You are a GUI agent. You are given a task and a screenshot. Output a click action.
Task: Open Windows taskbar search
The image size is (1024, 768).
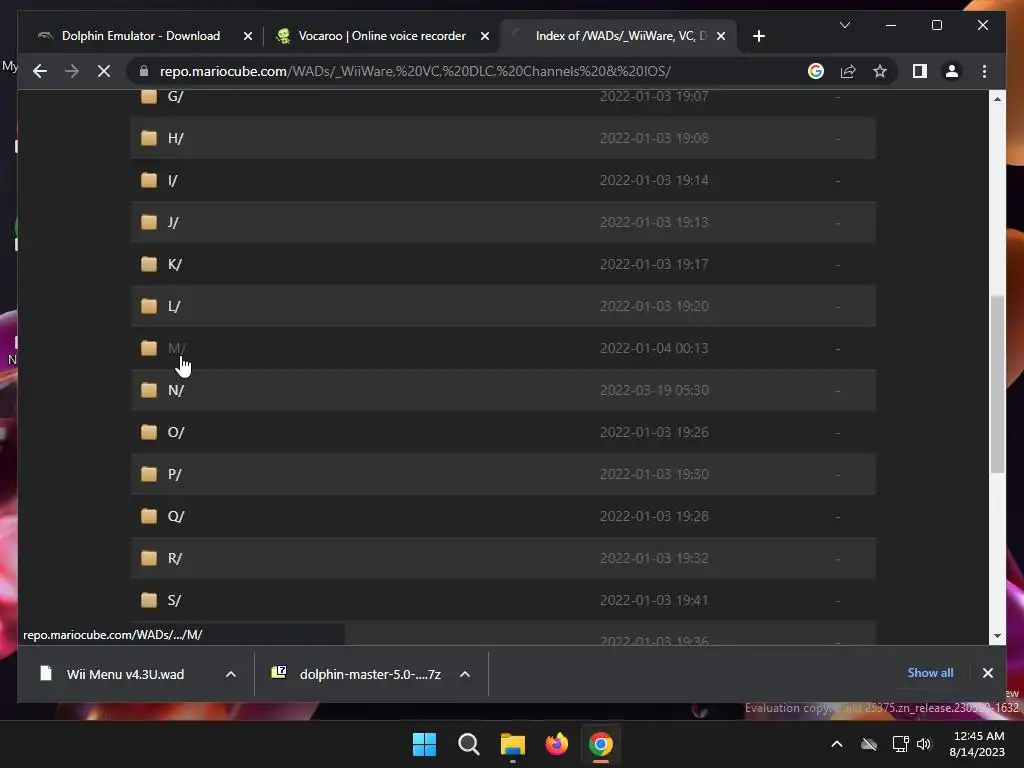point(468,744)
